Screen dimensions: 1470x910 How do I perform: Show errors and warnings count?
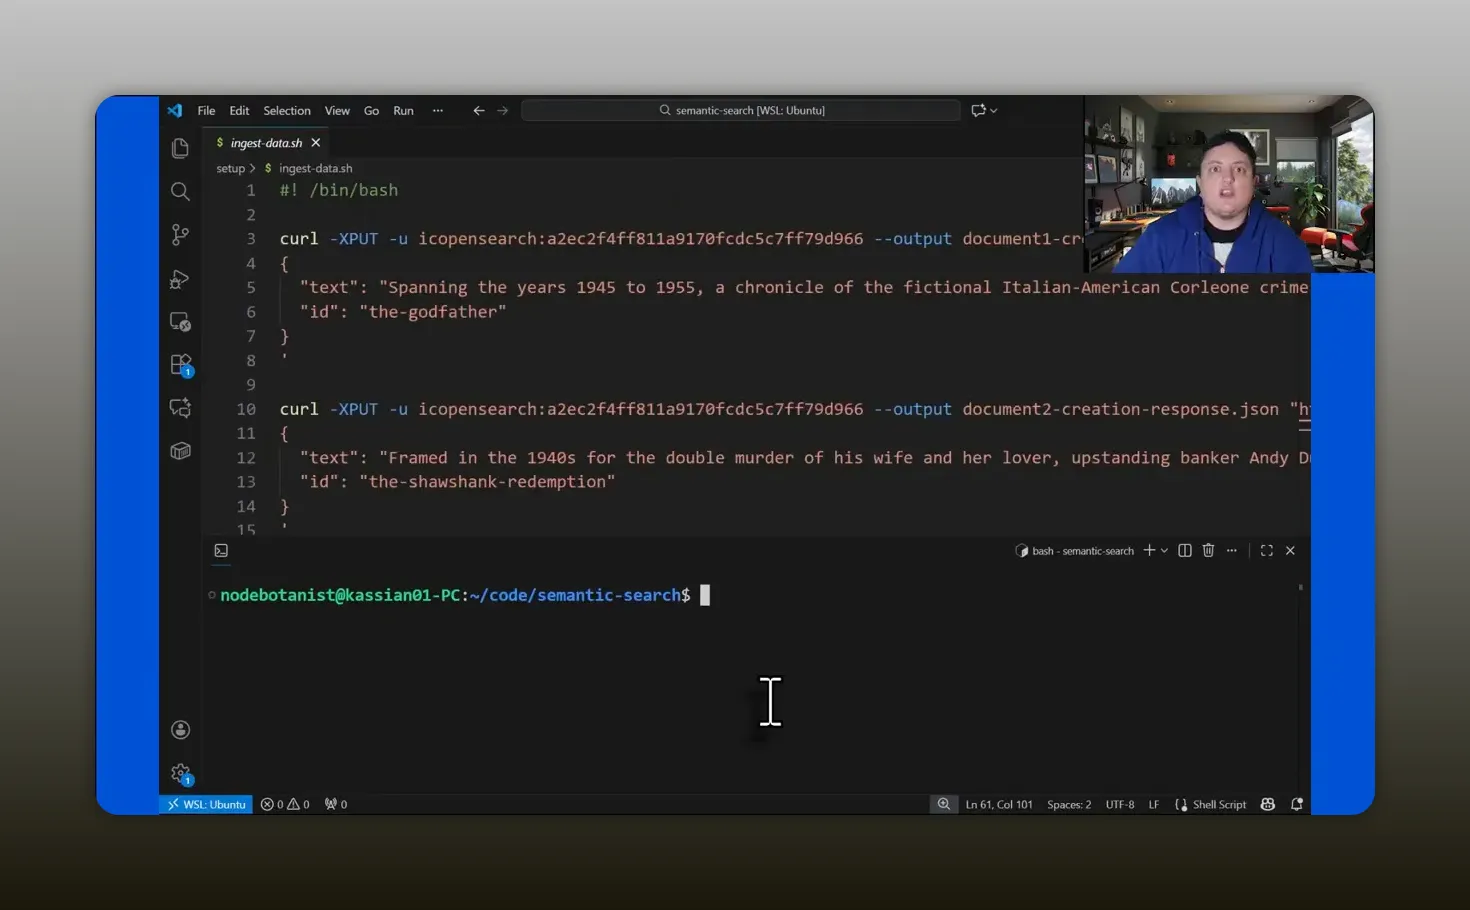[x=285, y=804]
